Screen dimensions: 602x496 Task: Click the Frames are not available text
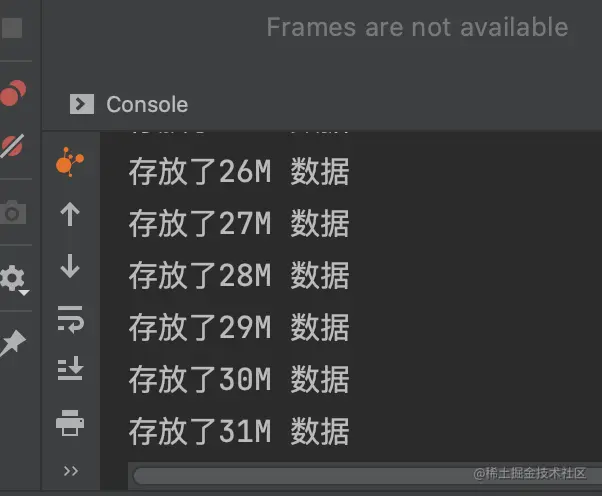(x=417, y=27)
